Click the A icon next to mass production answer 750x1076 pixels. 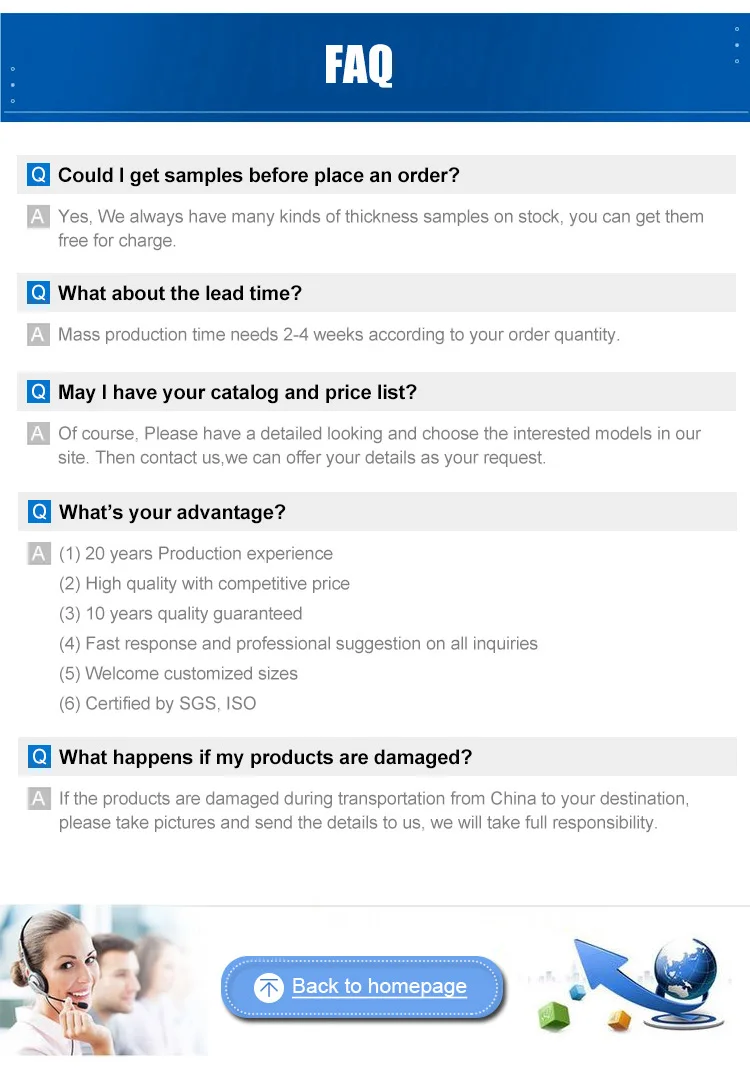click(38, 335)
